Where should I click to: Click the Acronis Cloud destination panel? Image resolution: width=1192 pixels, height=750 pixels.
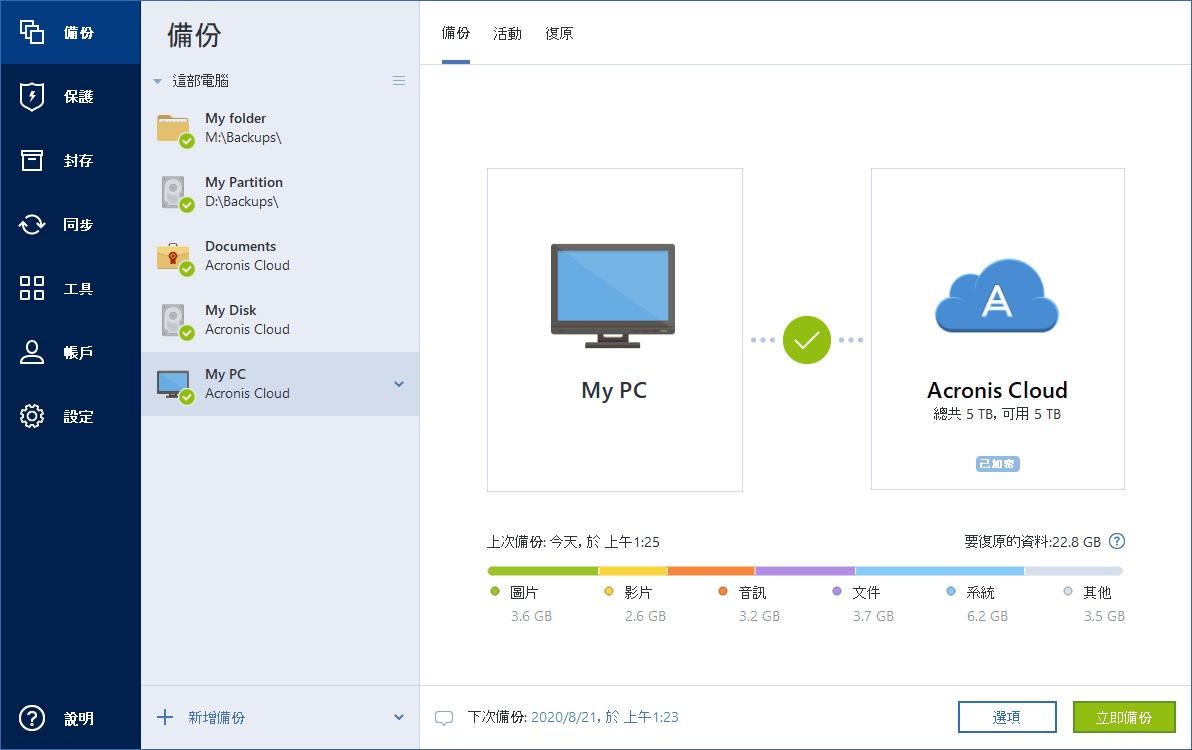click(x=997, y=329)
